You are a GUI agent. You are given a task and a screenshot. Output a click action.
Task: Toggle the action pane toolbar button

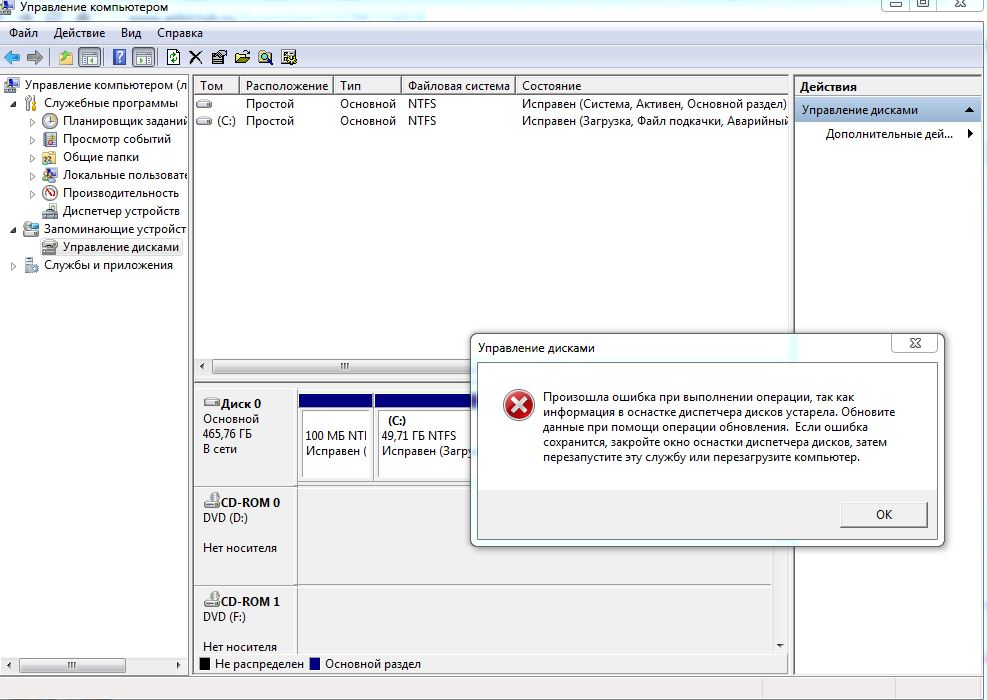point(143,57)
